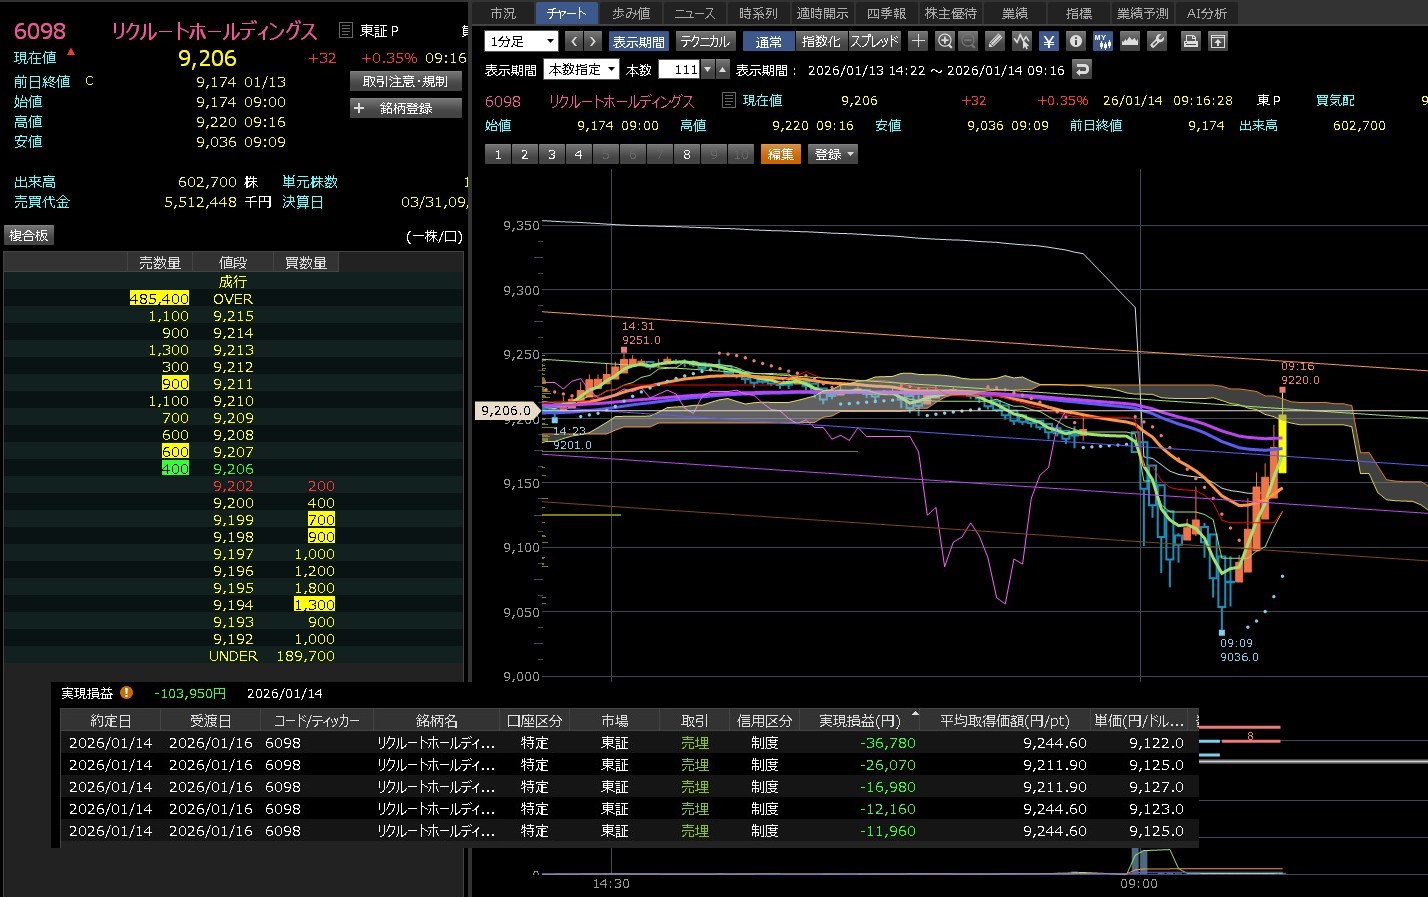Open the 本数指定 display period dropdown

pos(581,69)
